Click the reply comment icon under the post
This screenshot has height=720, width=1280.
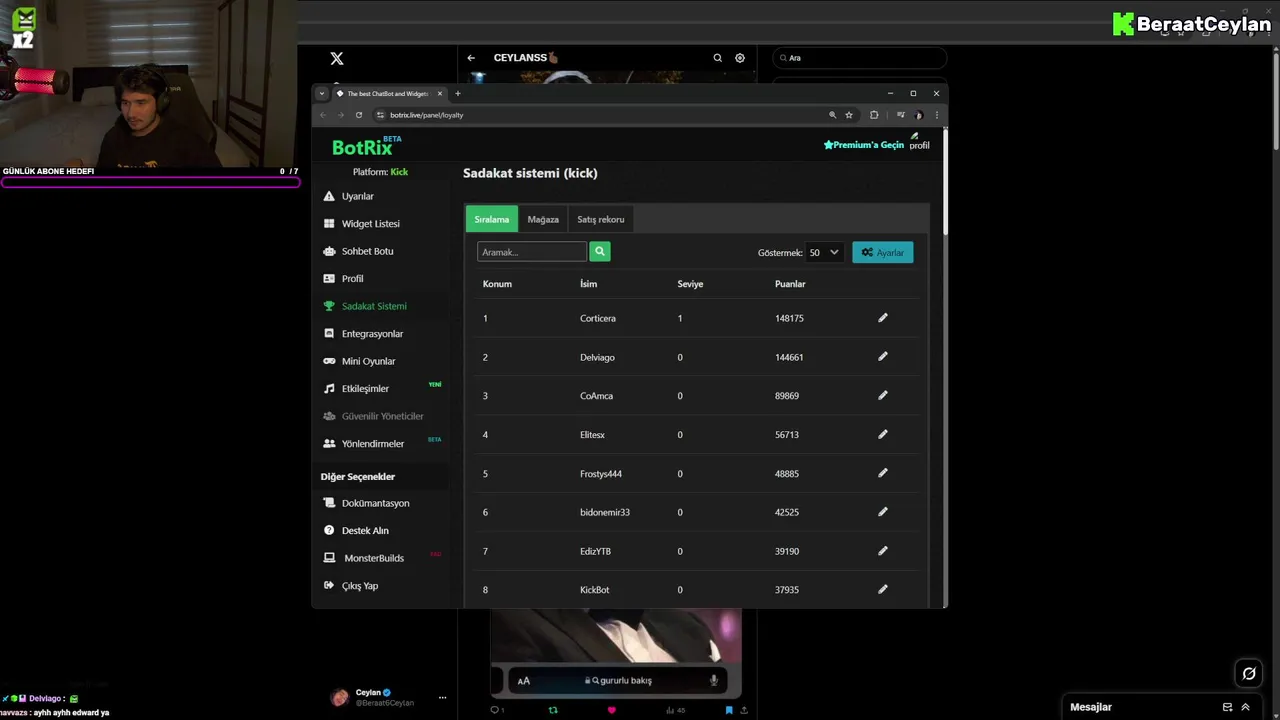pyautogui.click(x=494, y=710)
